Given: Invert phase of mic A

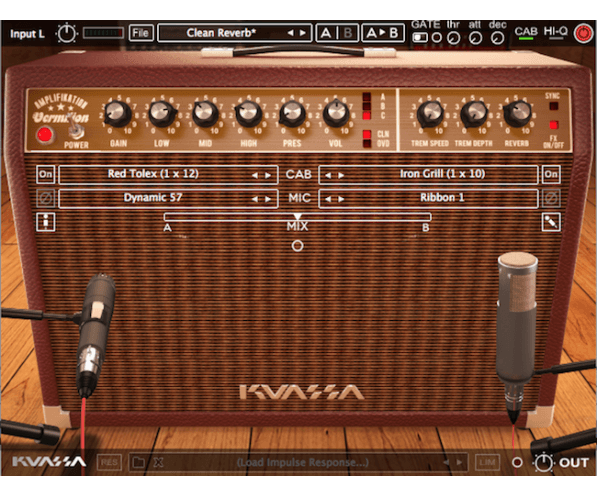Looking at the screenshot, I should pos(46,198).
